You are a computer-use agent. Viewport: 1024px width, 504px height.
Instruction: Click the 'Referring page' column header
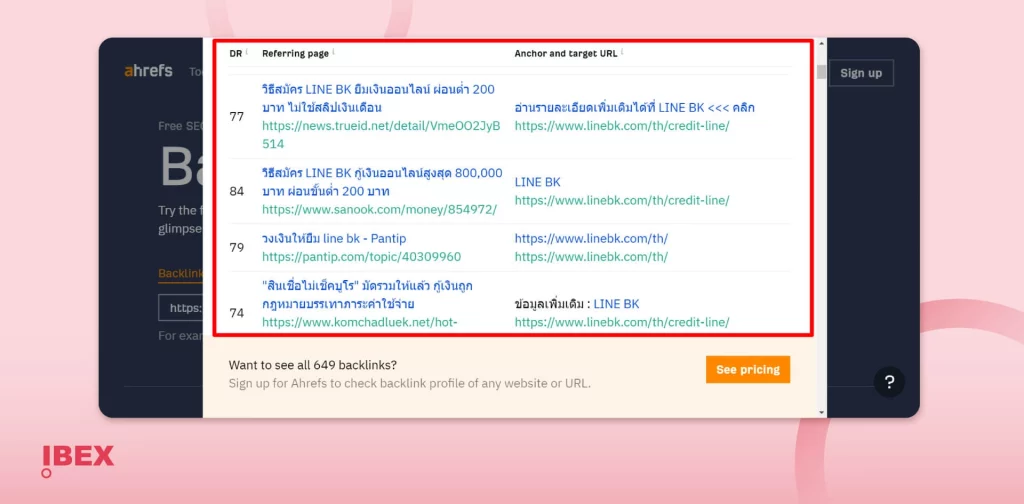[295, 54]
